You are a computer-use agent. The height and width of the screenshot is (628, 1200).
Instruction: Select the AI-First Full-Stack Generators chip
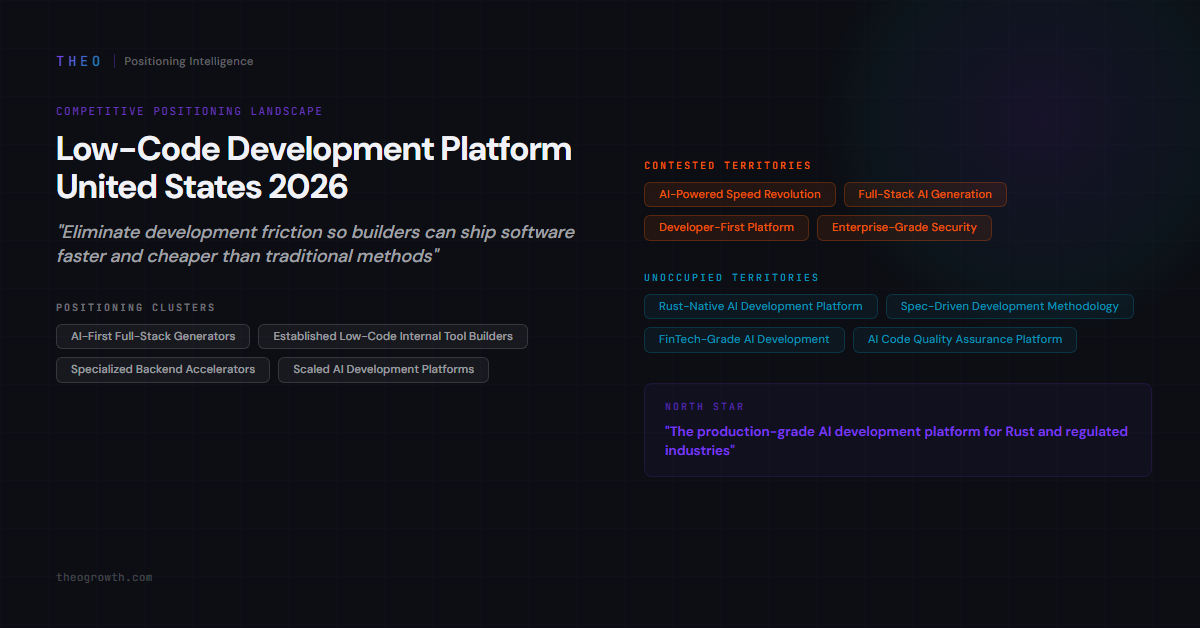pos(153,336)
